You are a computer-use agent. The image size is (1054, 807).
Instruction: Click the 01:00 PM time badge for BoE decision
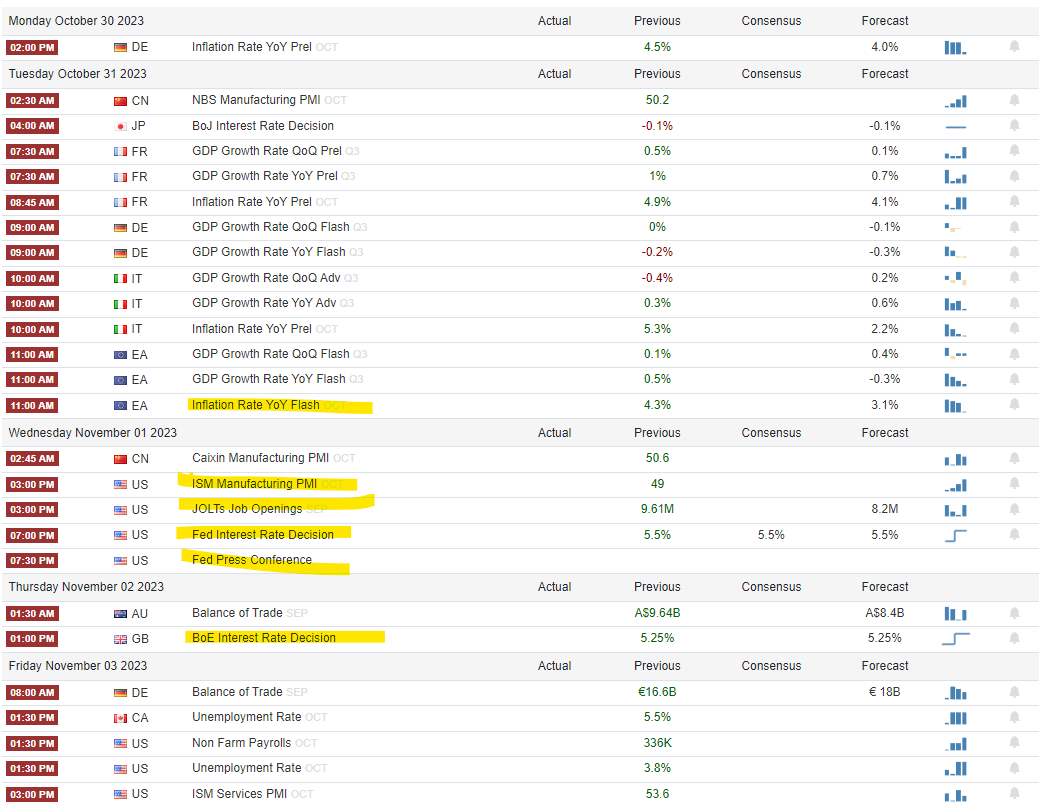32,639
